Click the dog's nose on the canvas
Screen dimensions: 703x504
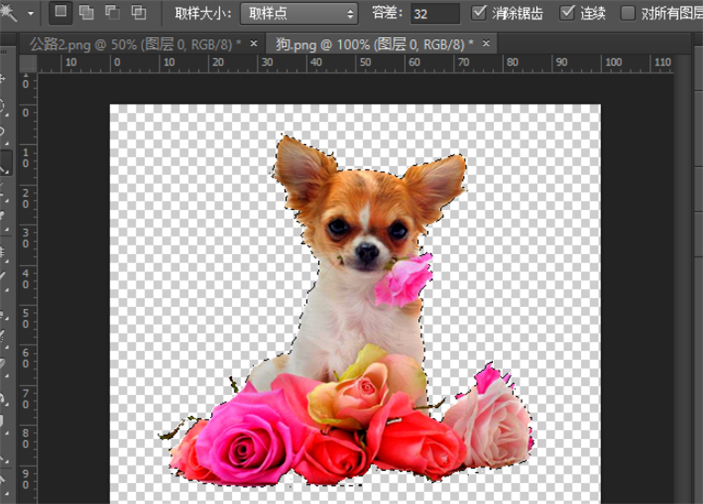(368, 253)
